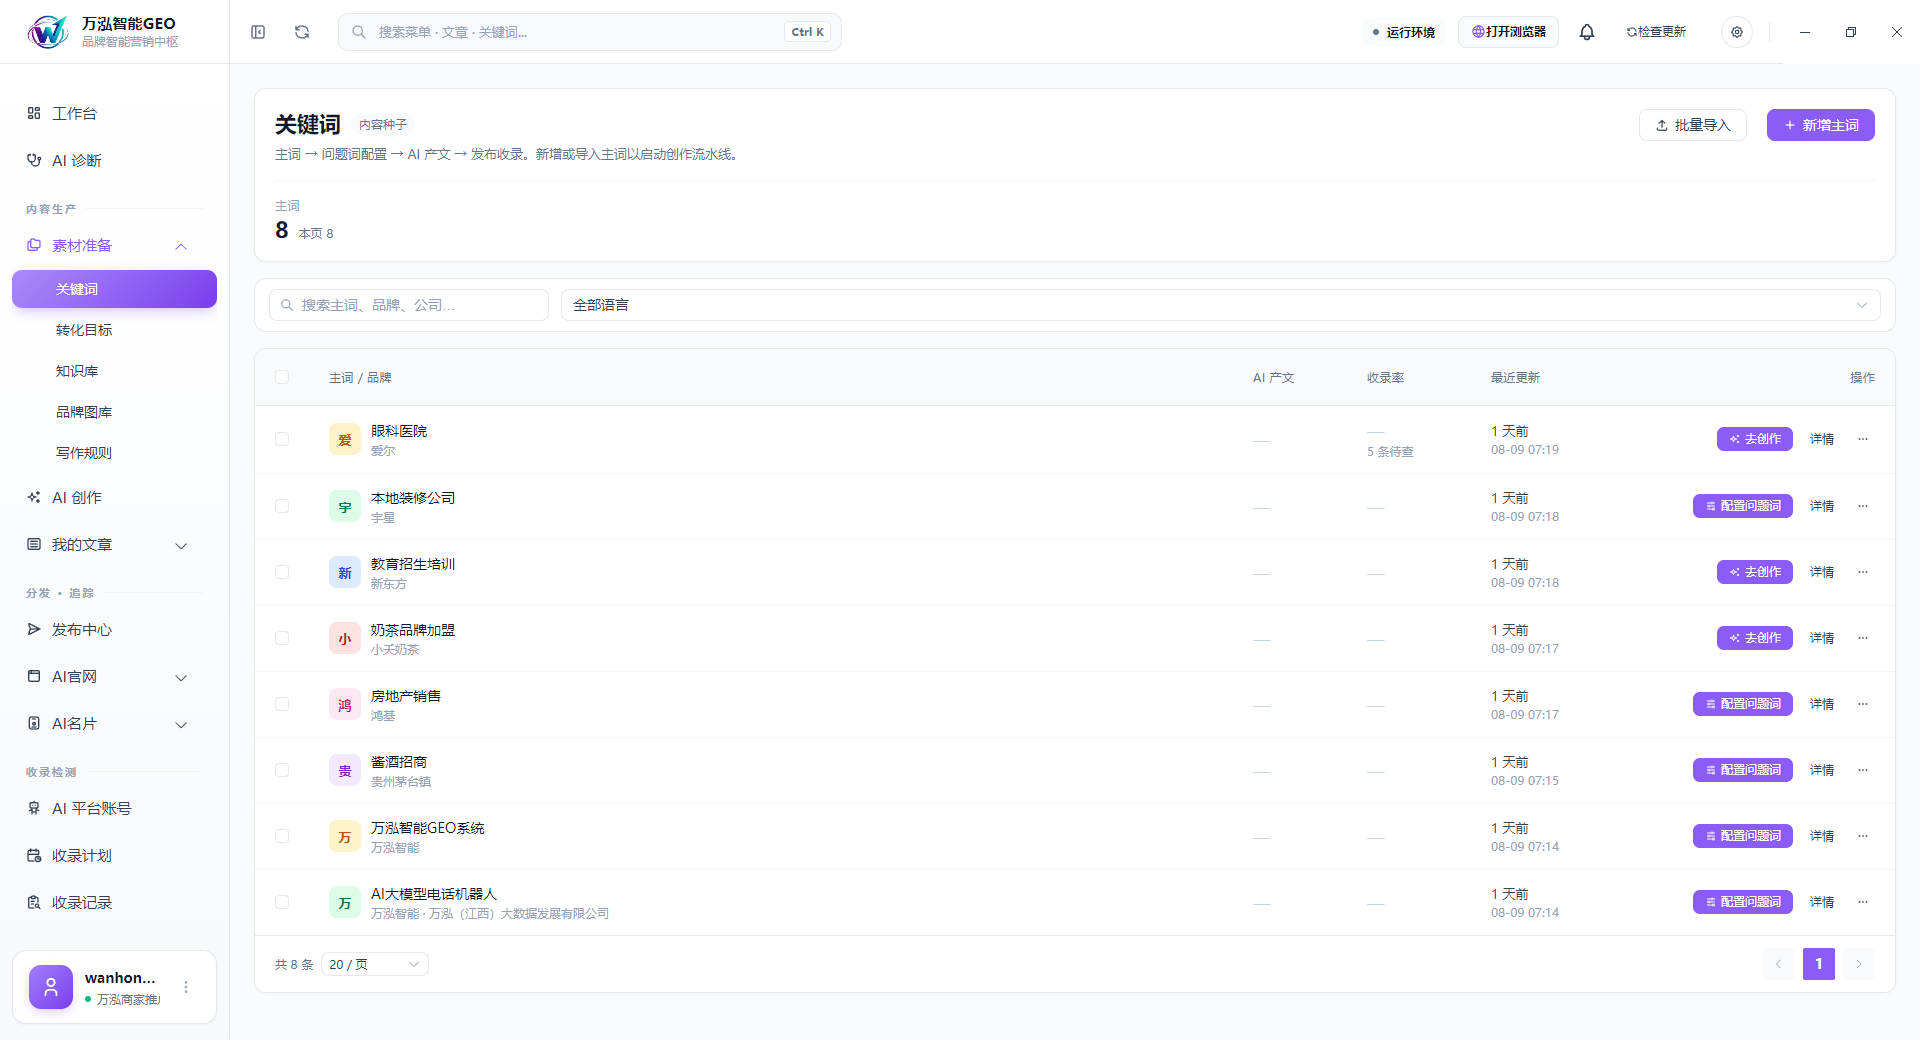
Task: Open more options for 房地产销售 row
Action: (x=1863, y=704)
